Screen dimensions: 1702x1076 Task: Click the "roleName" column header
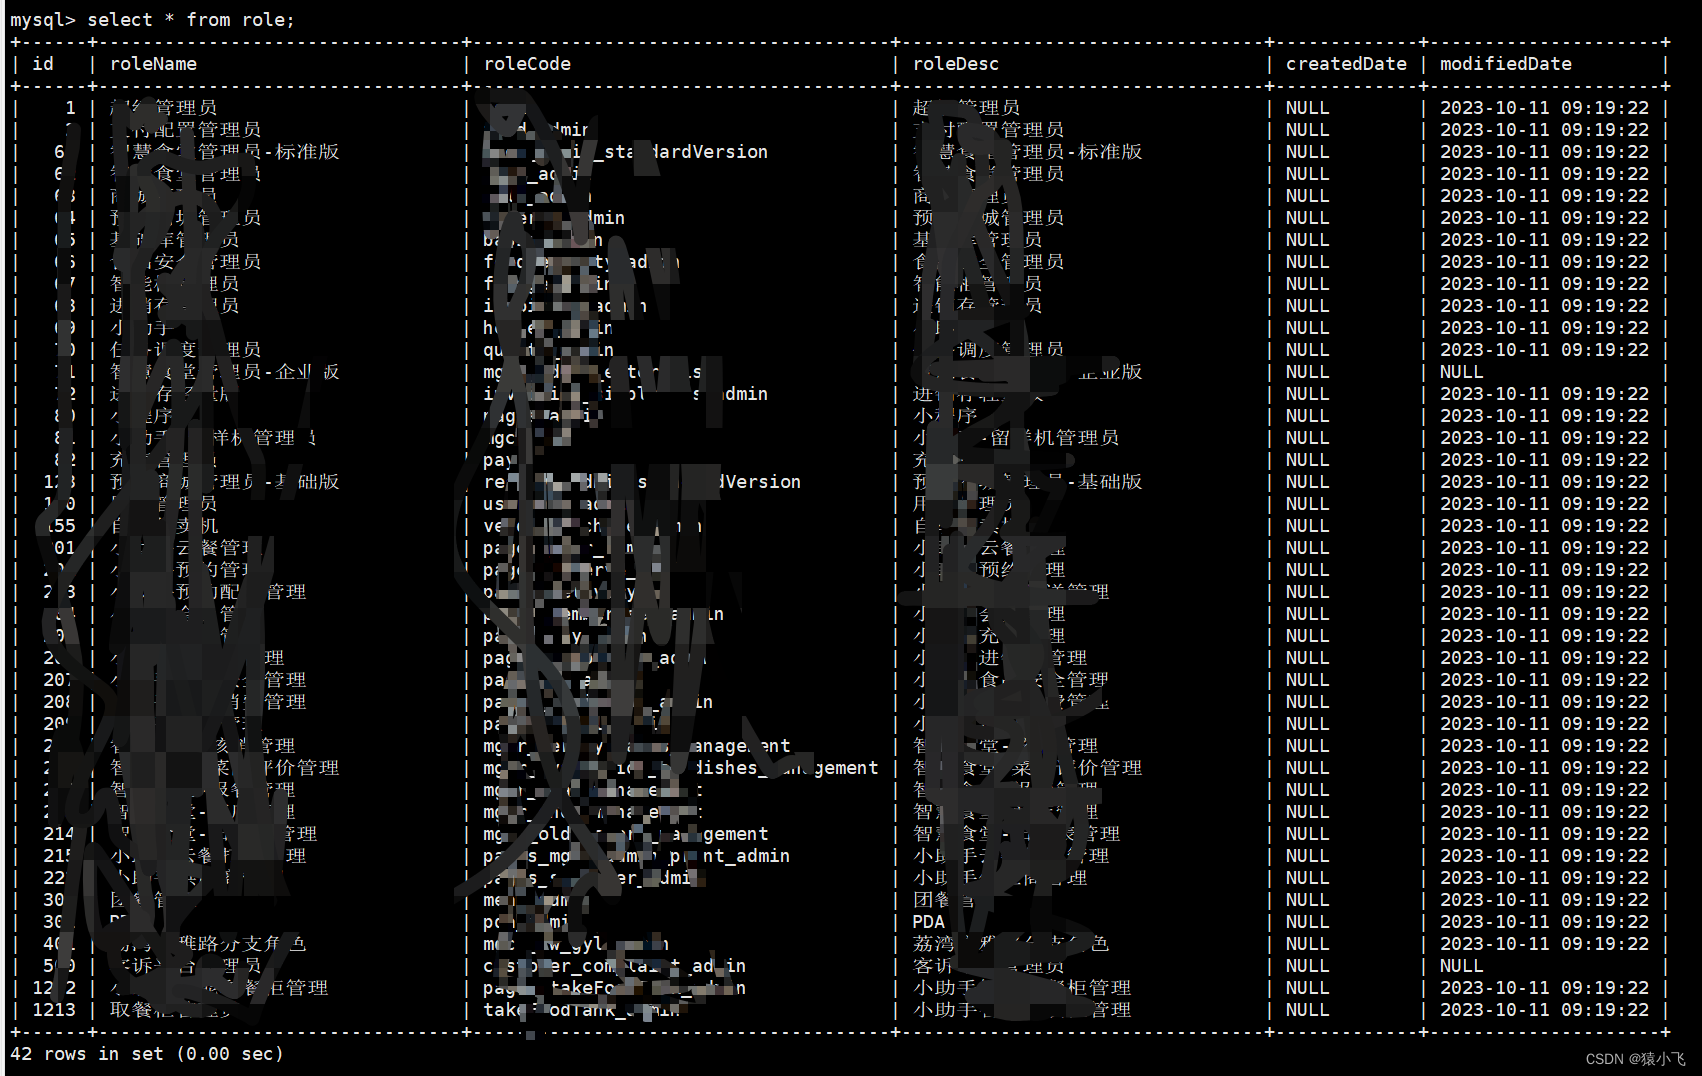tap(152, 63)
